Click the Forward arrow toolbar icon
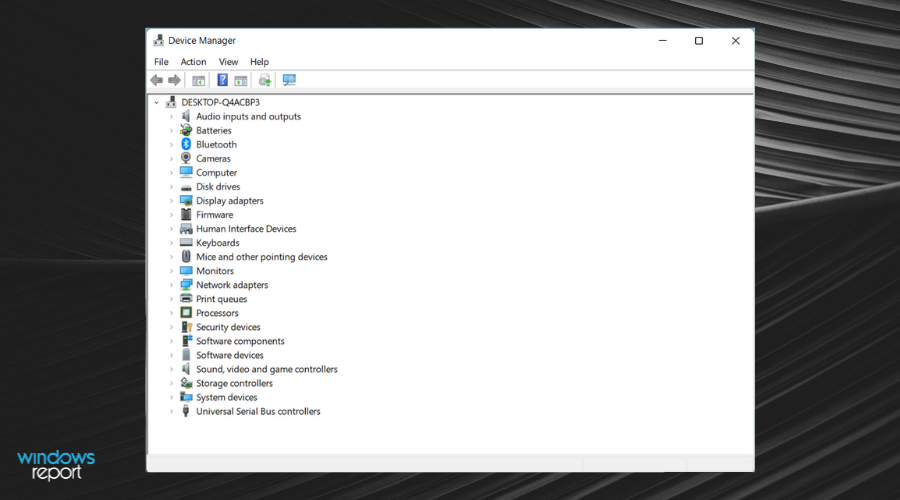Viewport: 900px width, 500px height. [174, 80]
